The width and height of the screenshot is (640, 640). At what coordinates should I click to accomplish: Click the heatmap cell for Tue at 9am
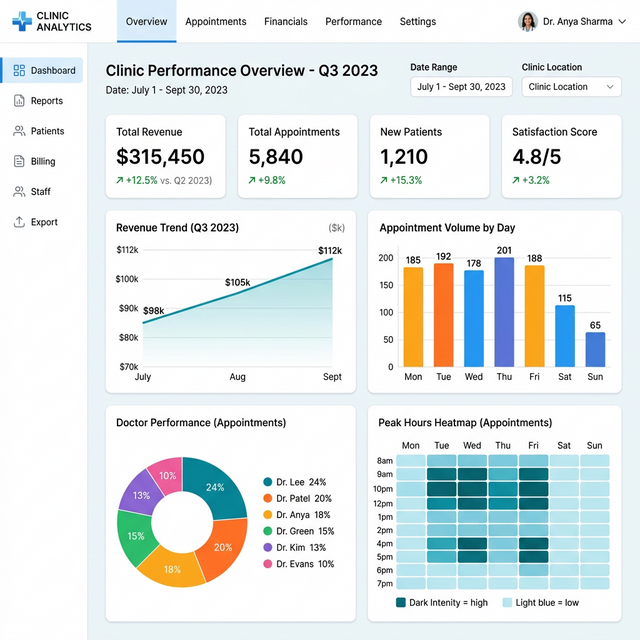coord(441,474)
